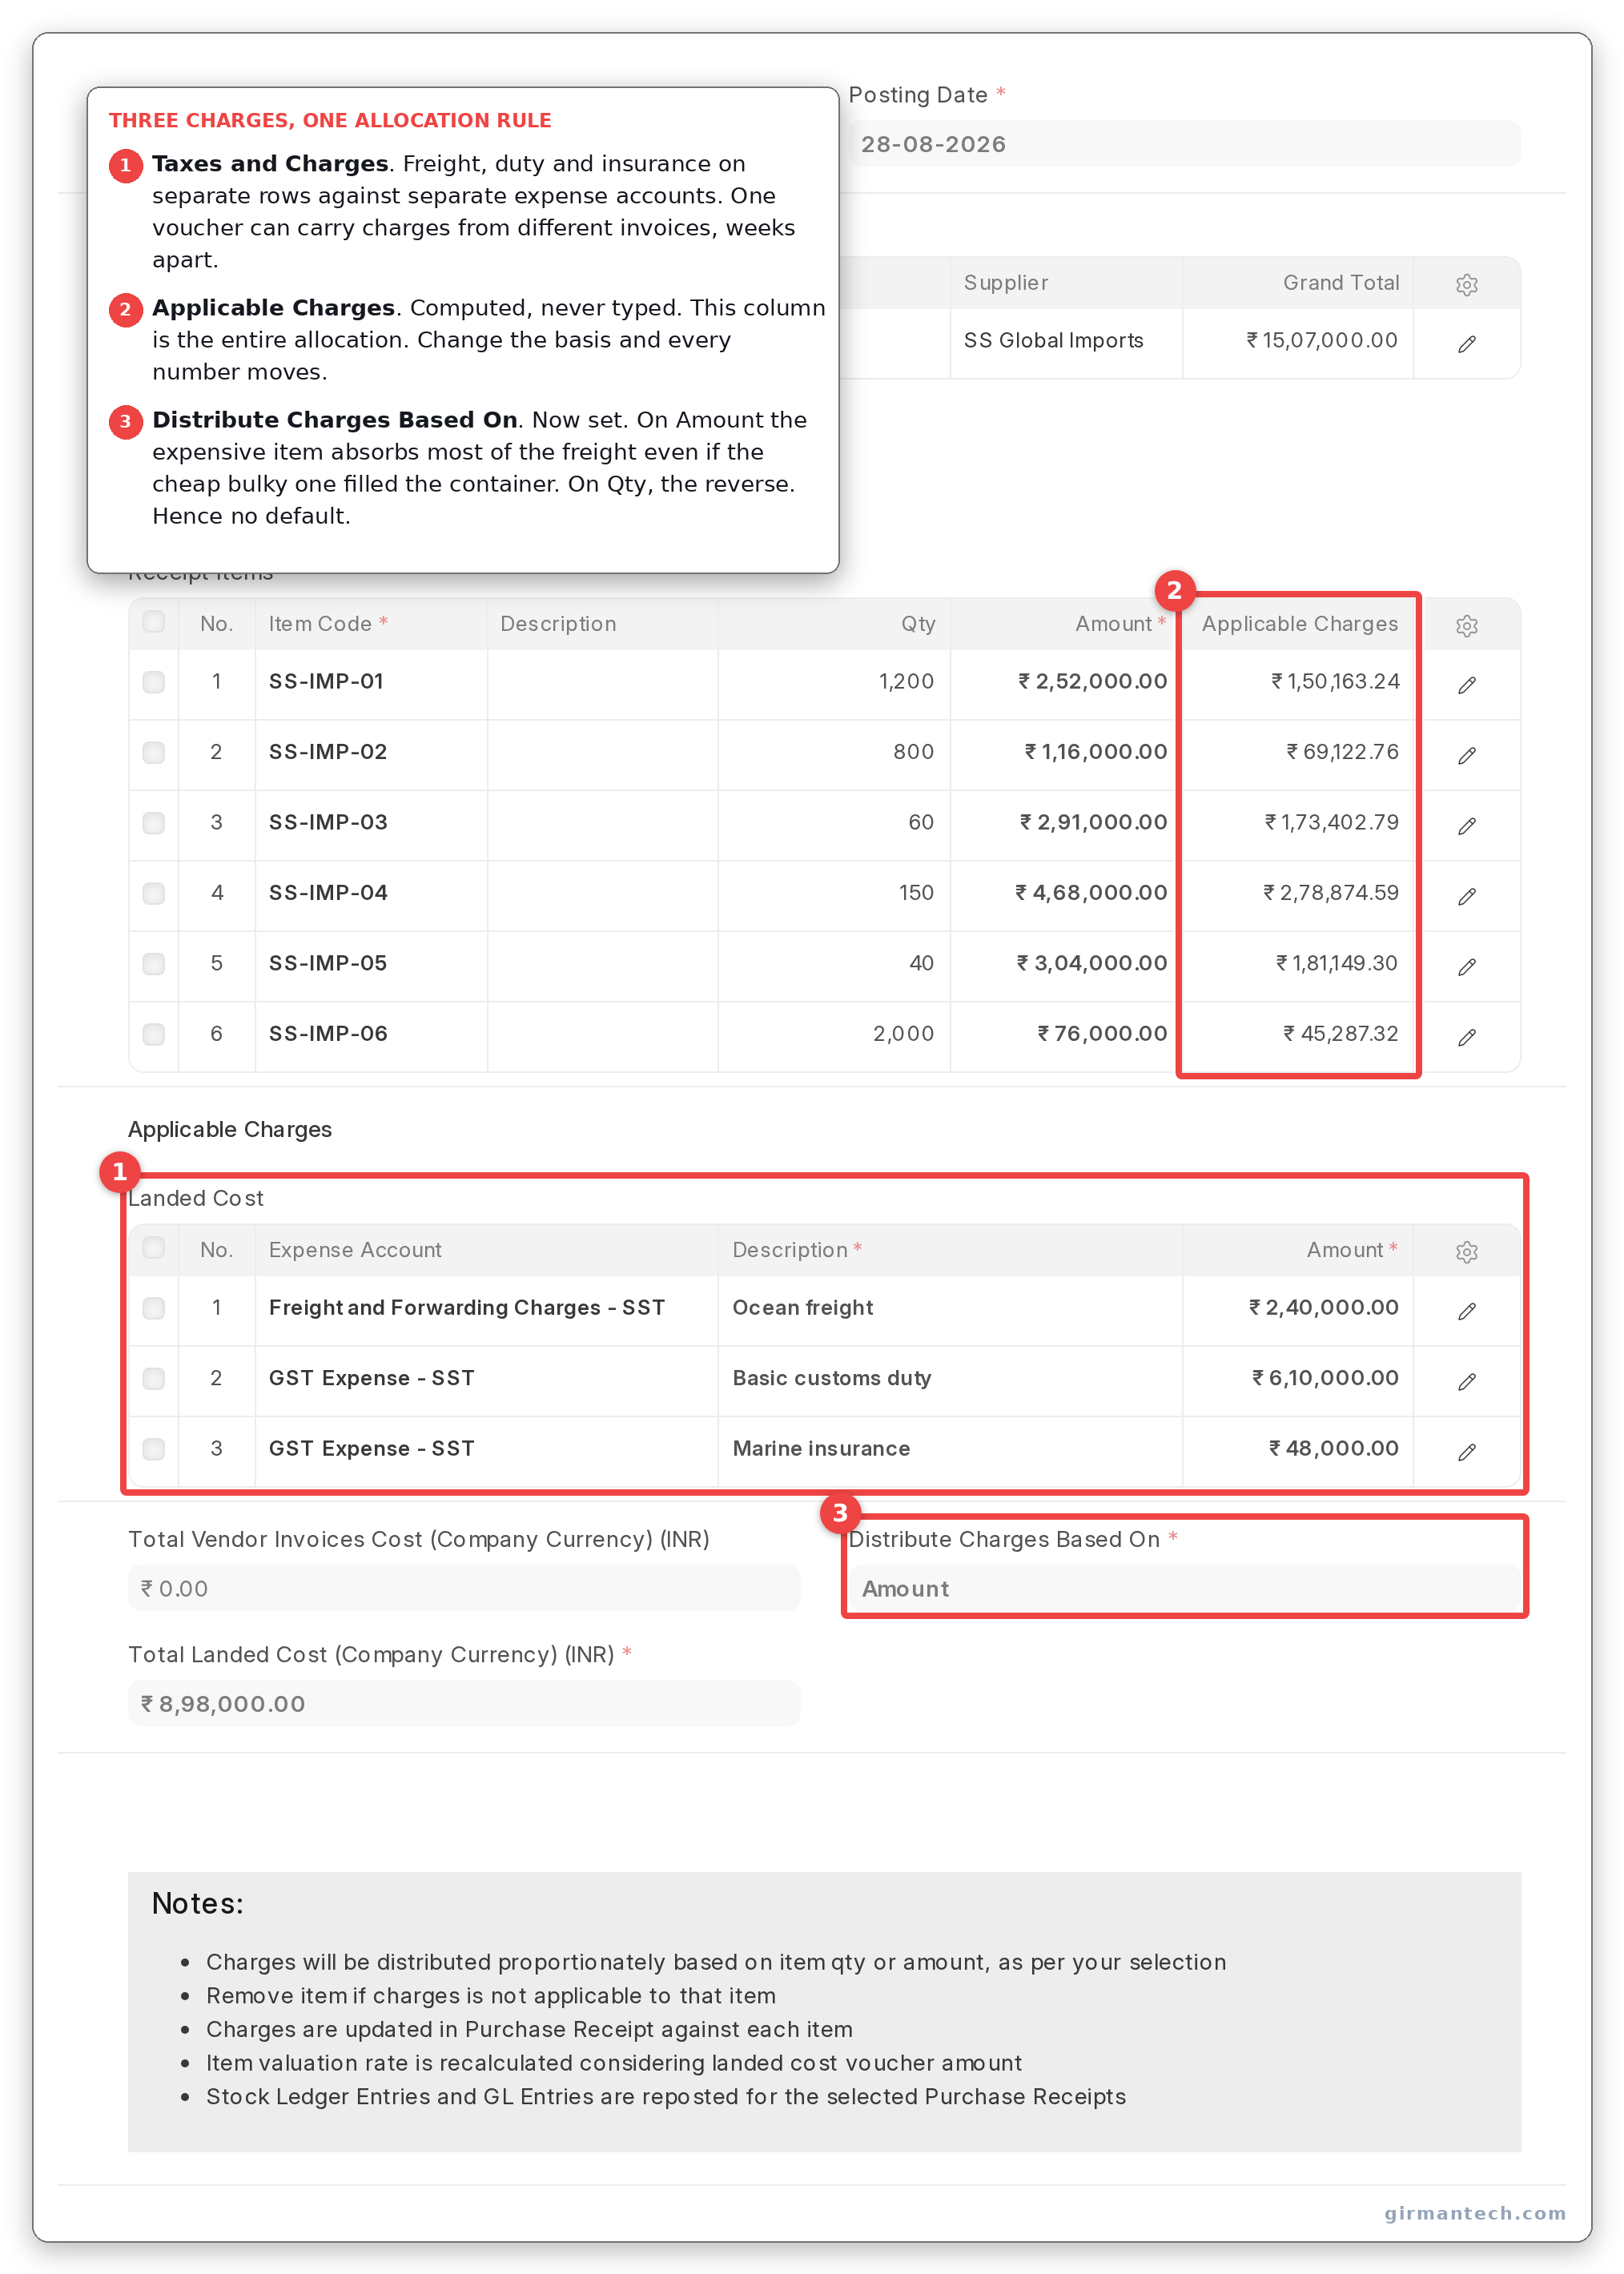Edit the Marine insurance charge row
This screenshot has width=1624, height=2274.
[x=1466, y=1451]
